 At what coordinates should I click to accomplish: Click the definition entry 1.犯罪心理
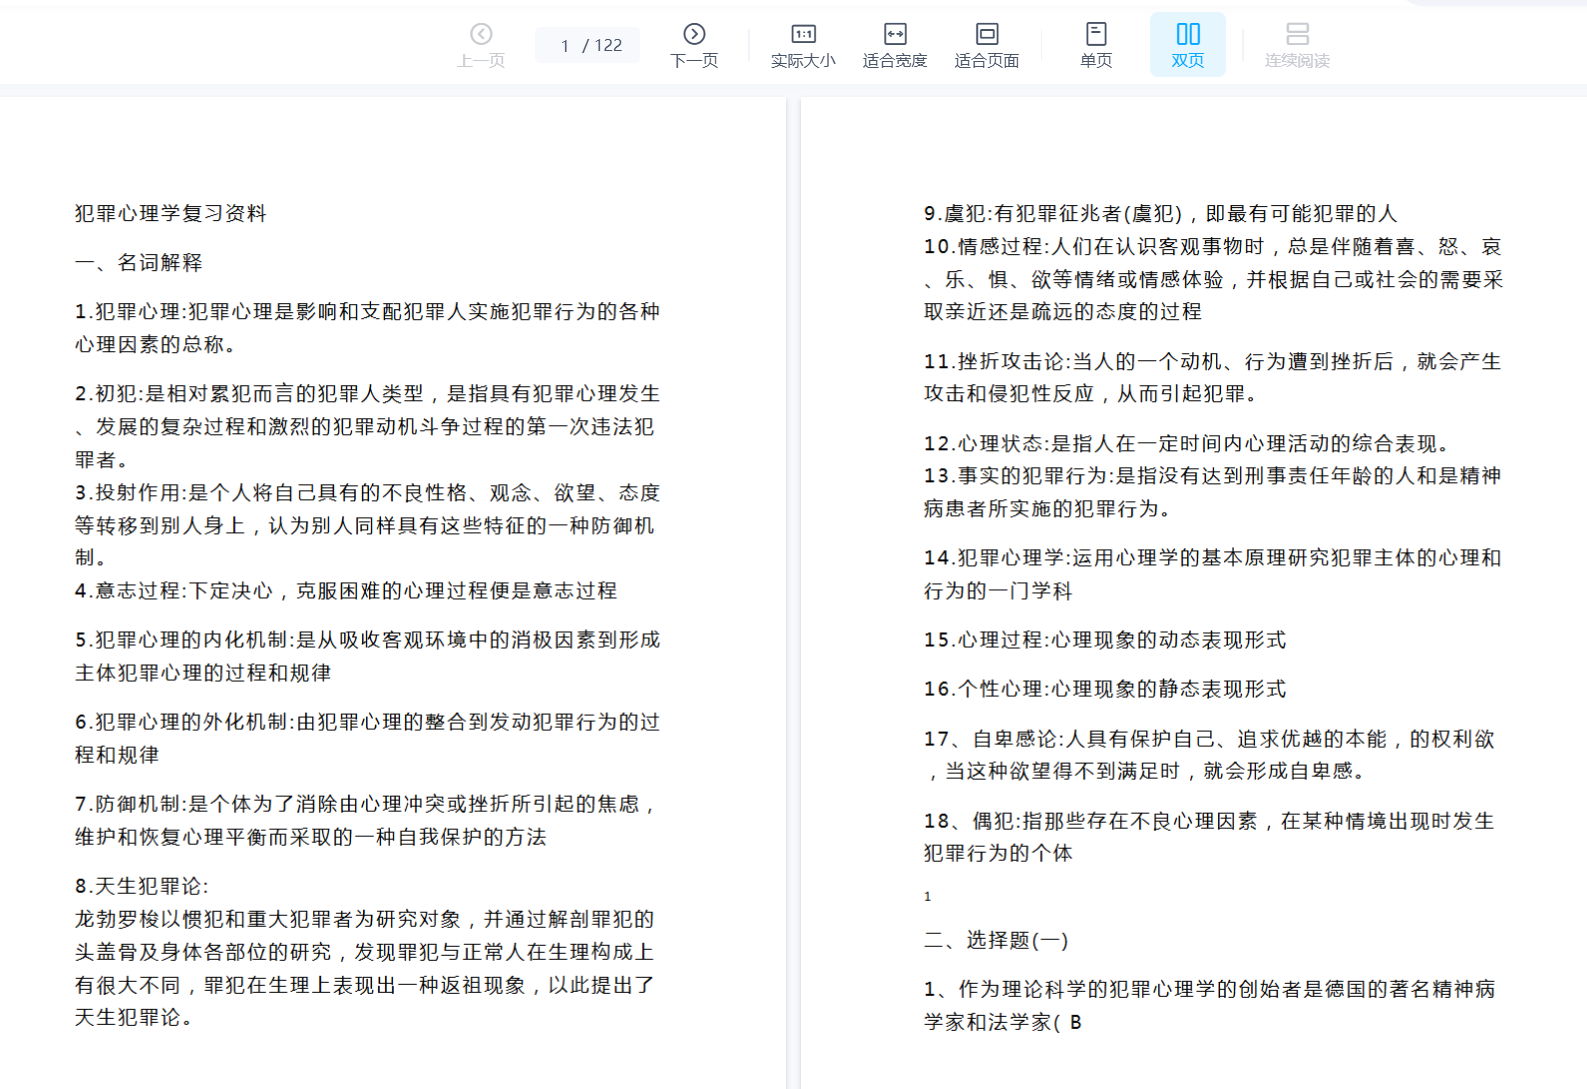[x=367, y=312]
